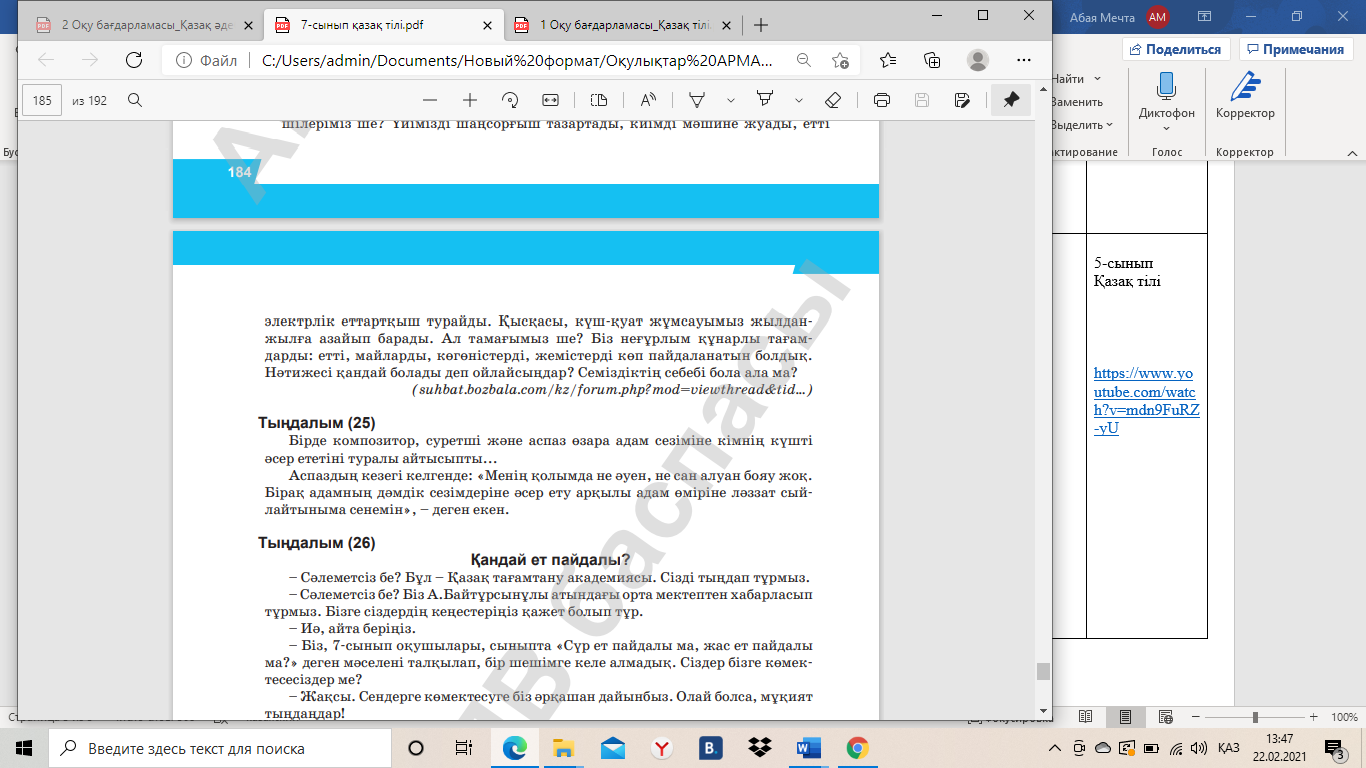This screenshot has height=768, width=1366.
Task: Click the PDF vertical scrollbar thumb
Action: pyautogui.click(x=1043, y=671)
